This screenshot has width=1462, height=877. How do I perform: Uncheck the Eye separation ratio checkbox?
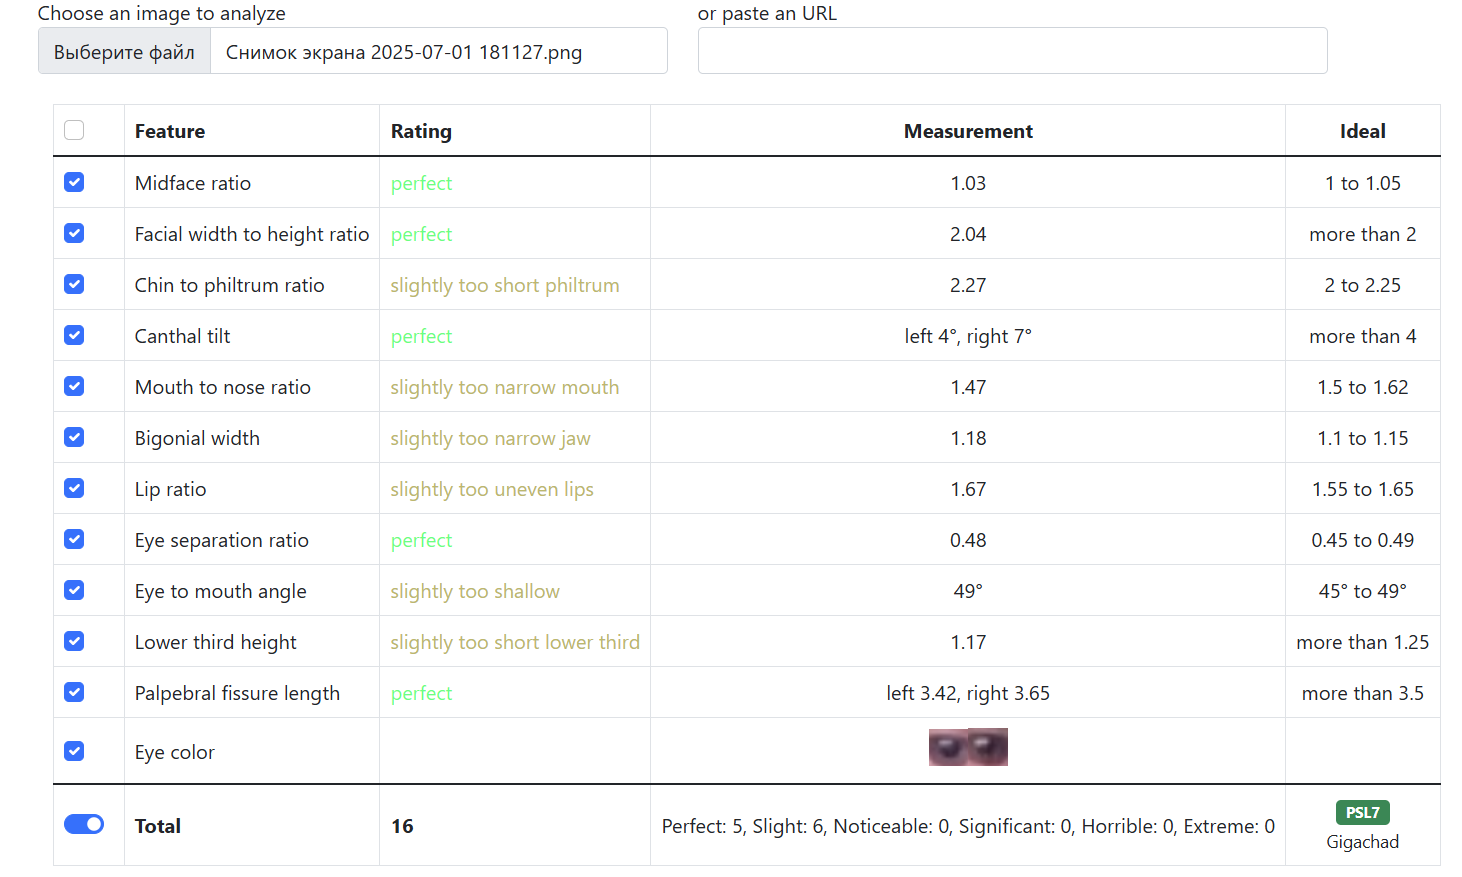74,539
